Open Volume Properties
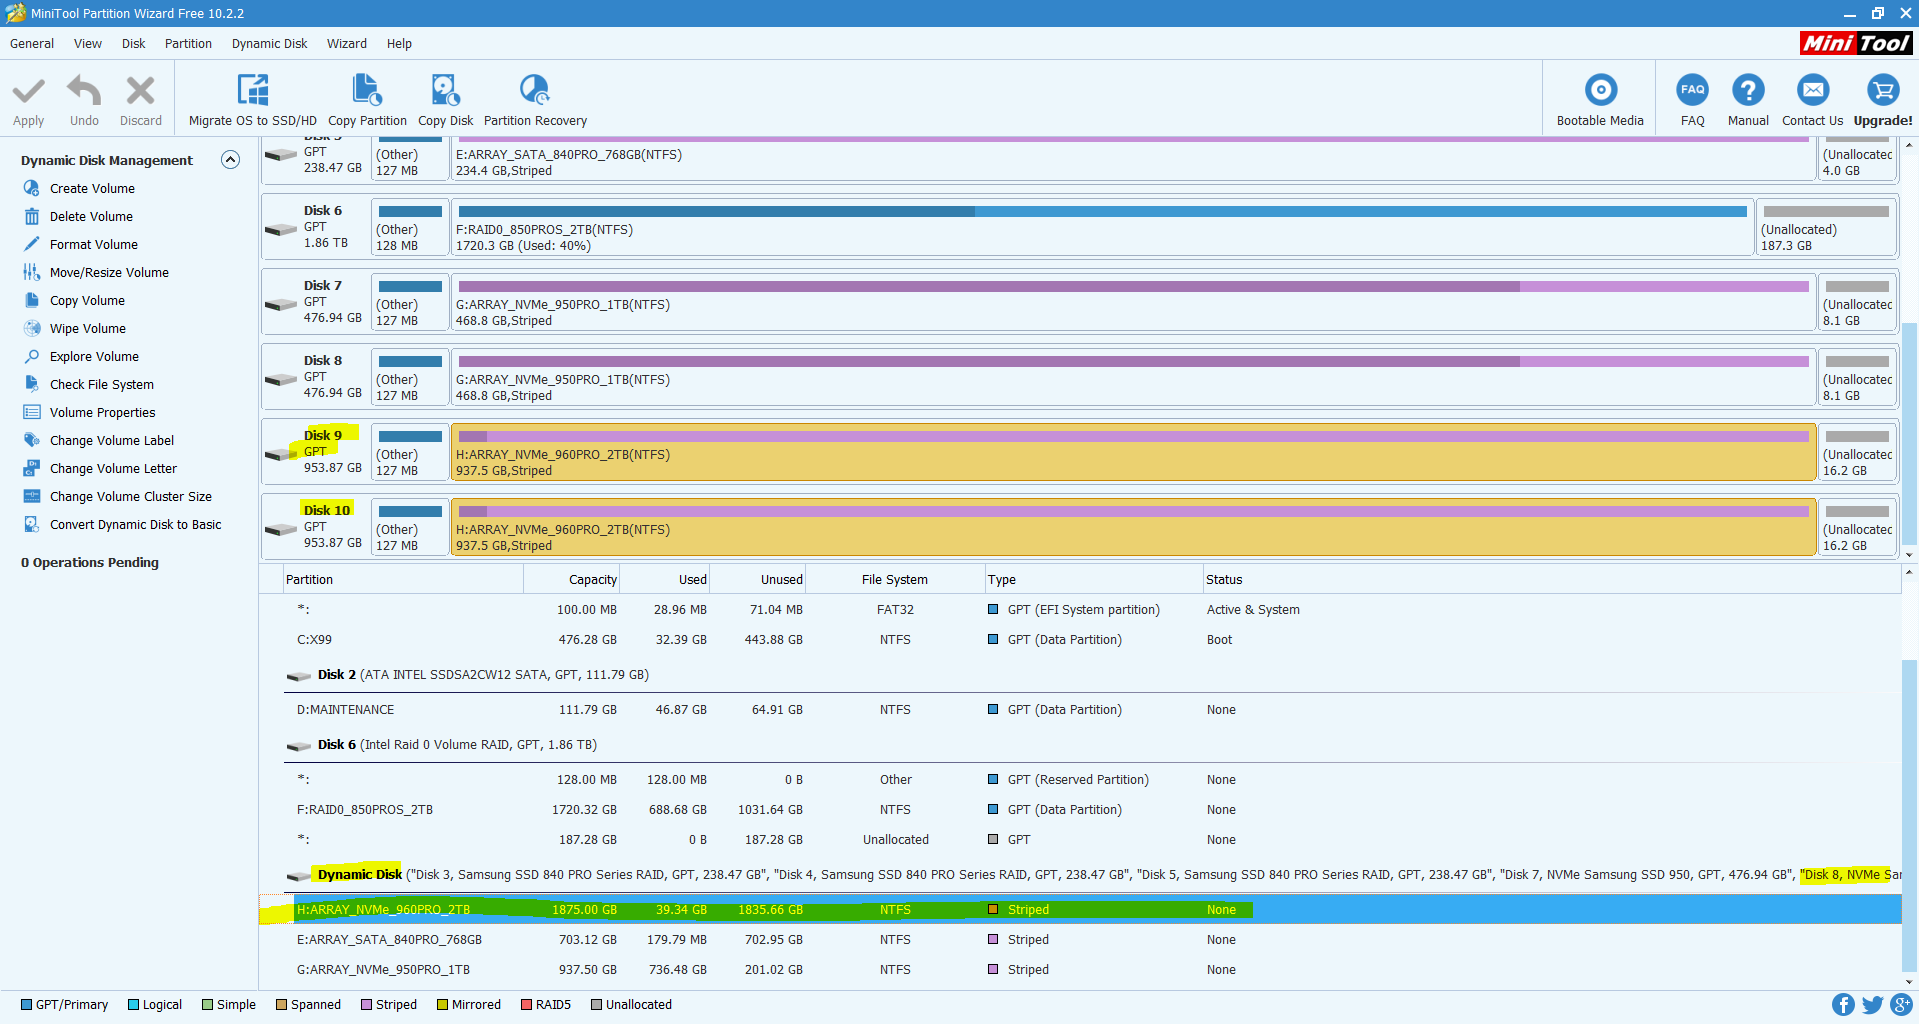The image size is (1919, 1024). click(102, 412)
